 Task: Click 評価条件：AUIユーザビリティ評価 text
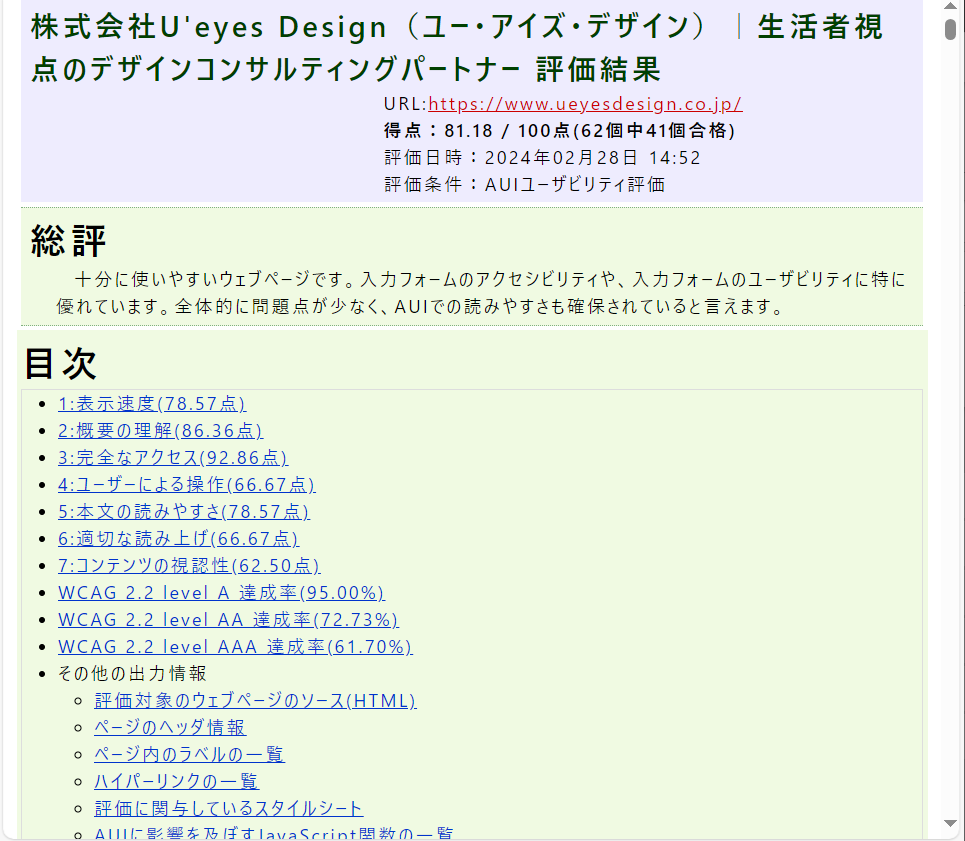(524, 185)
